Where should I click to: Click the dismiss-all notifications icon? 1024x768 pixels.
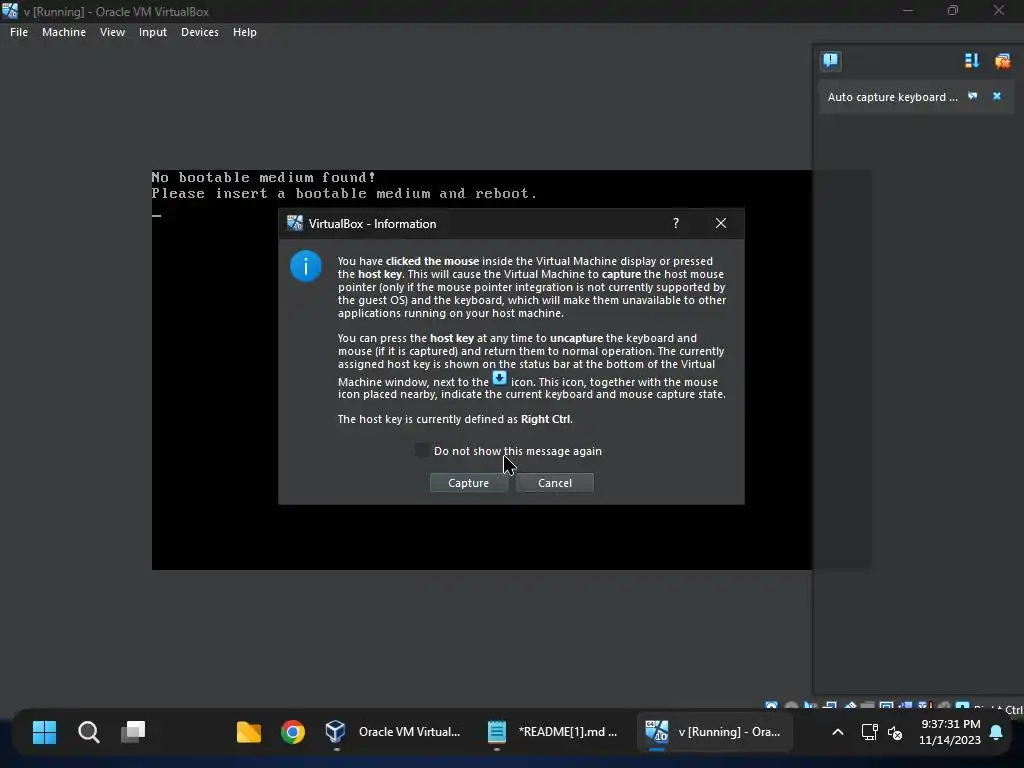pos(1002,61)
